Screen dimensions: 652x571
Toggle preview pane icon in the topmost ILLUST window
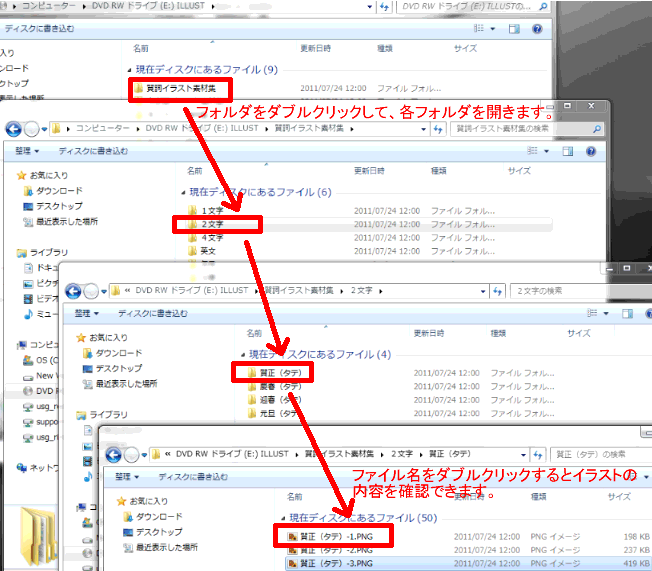tap(514, 29)
